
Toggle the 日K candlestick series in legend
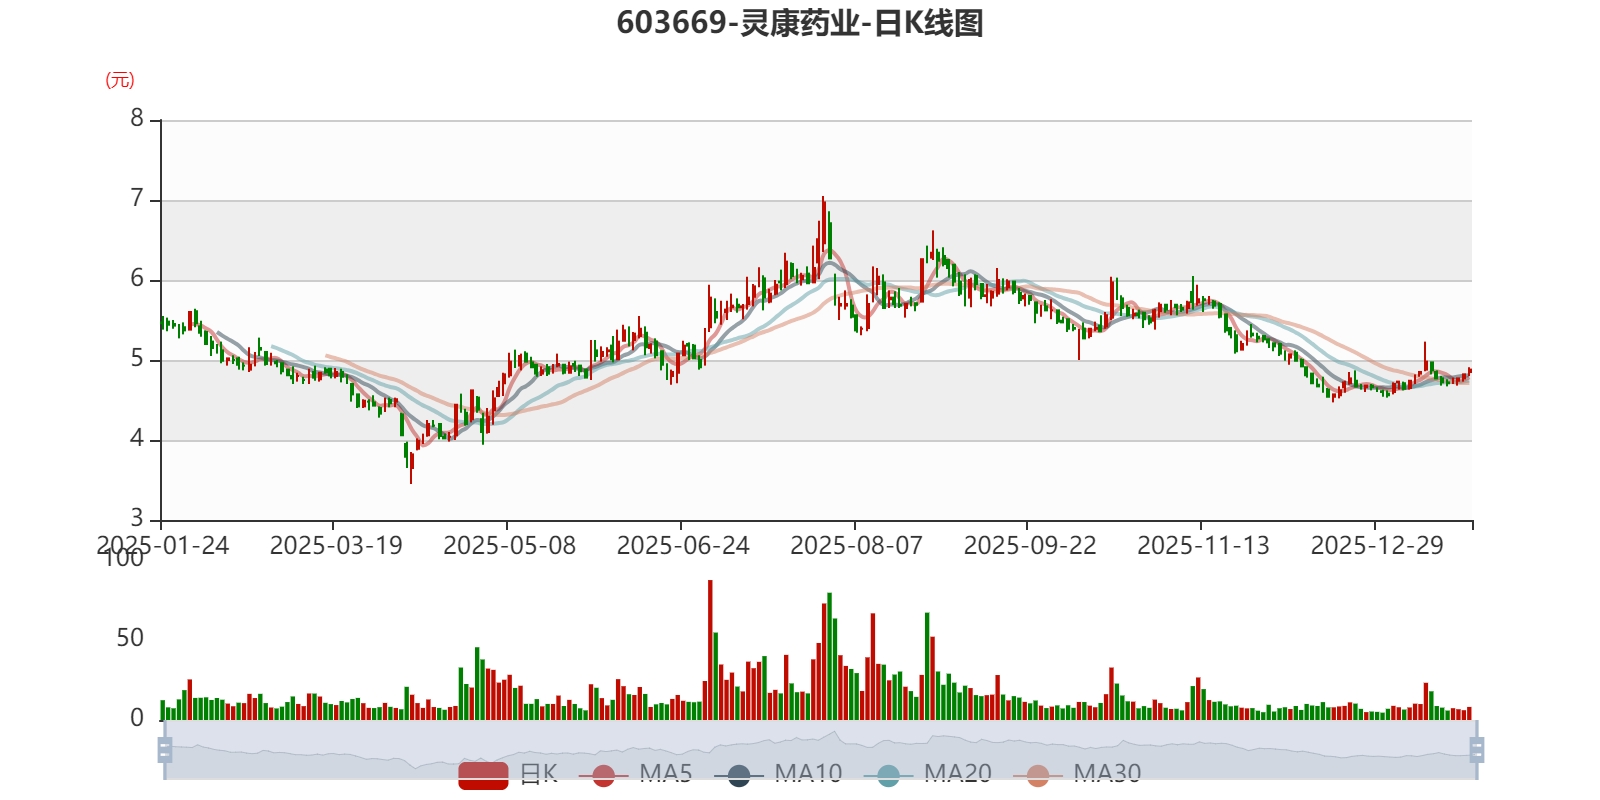pos(508,774)
